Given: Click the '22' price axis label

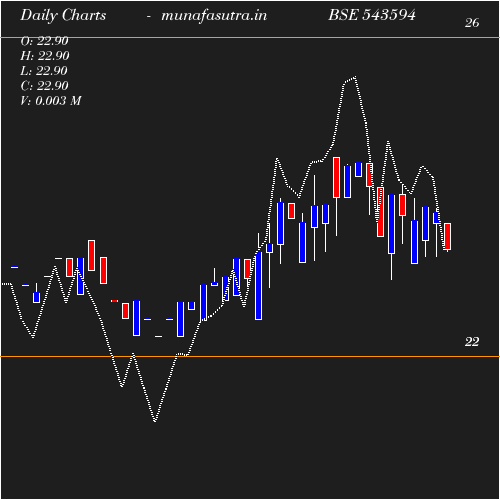Looking at the screenshot, I should click(x=472, y=342).
